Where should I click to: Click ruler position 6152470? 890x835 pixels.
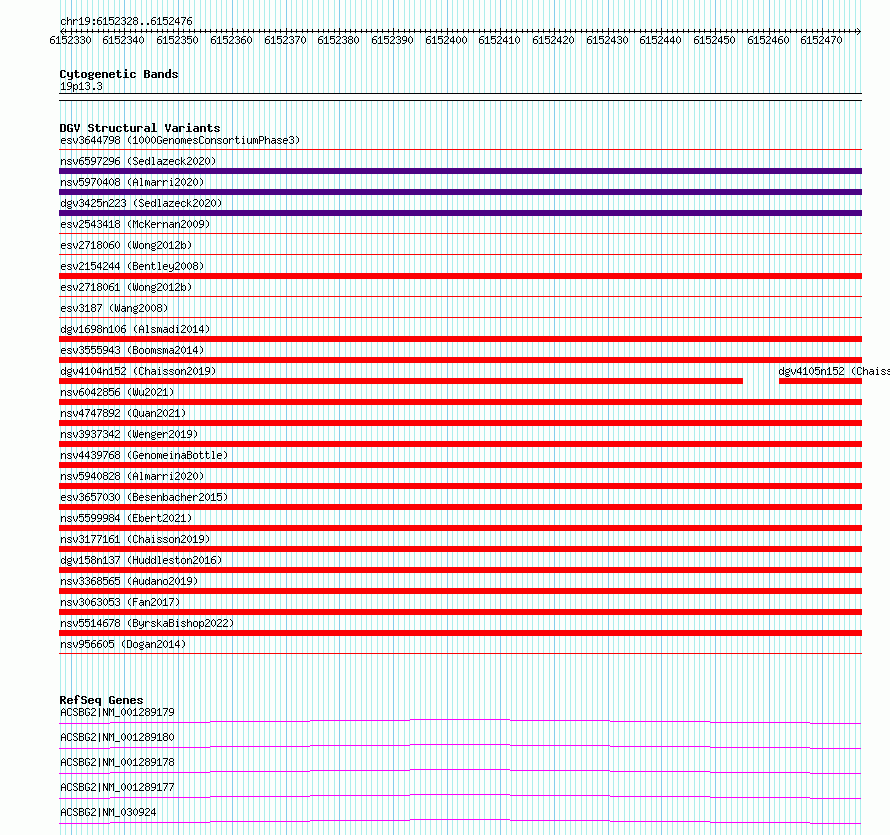click(x=821, y=40)
